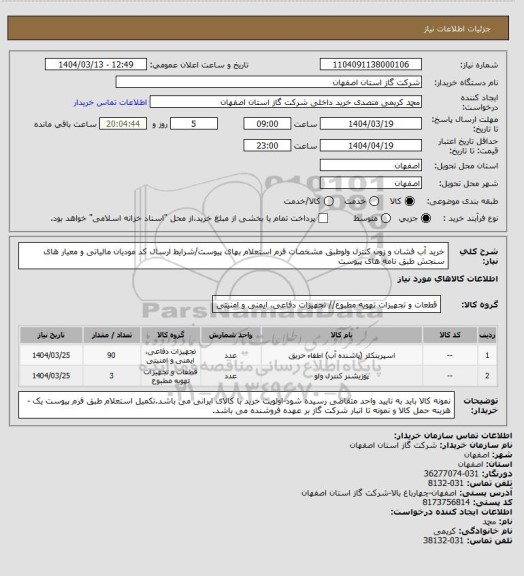524x576 pixels.
Task: Click the general description text box
Action: (233, 256)
